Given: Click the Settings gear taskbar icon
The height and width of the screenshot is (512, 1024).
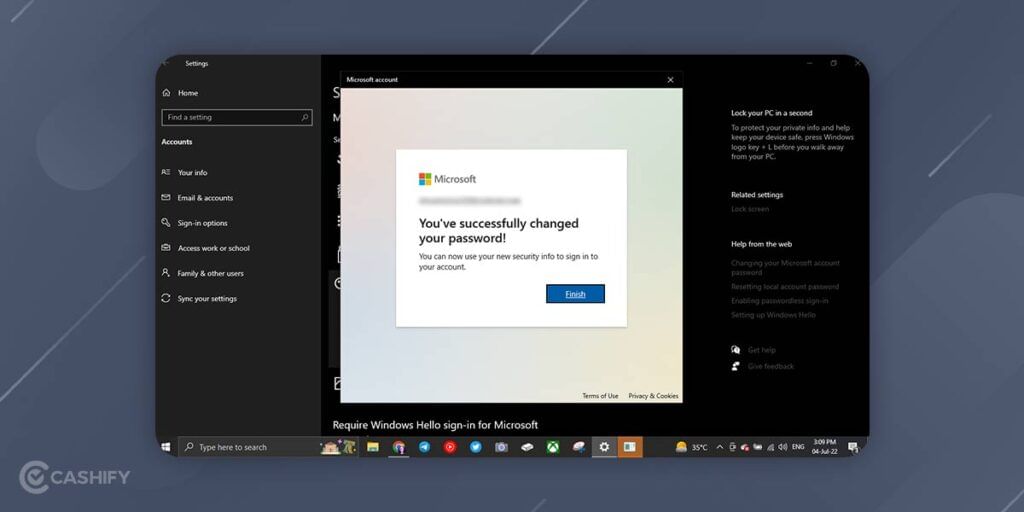Looking at the screenshot, I should (x=604, y=447).
